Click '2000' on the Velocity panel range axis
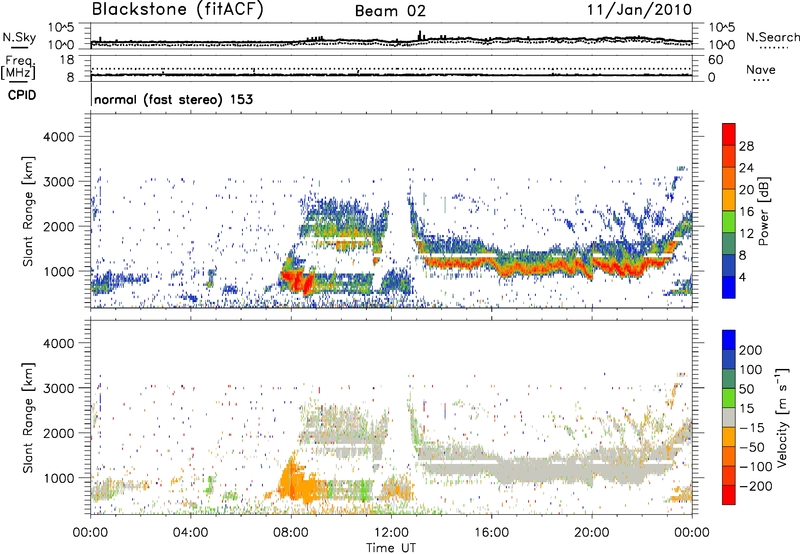Viewport: 800px width, 554px height. point(58,433)
